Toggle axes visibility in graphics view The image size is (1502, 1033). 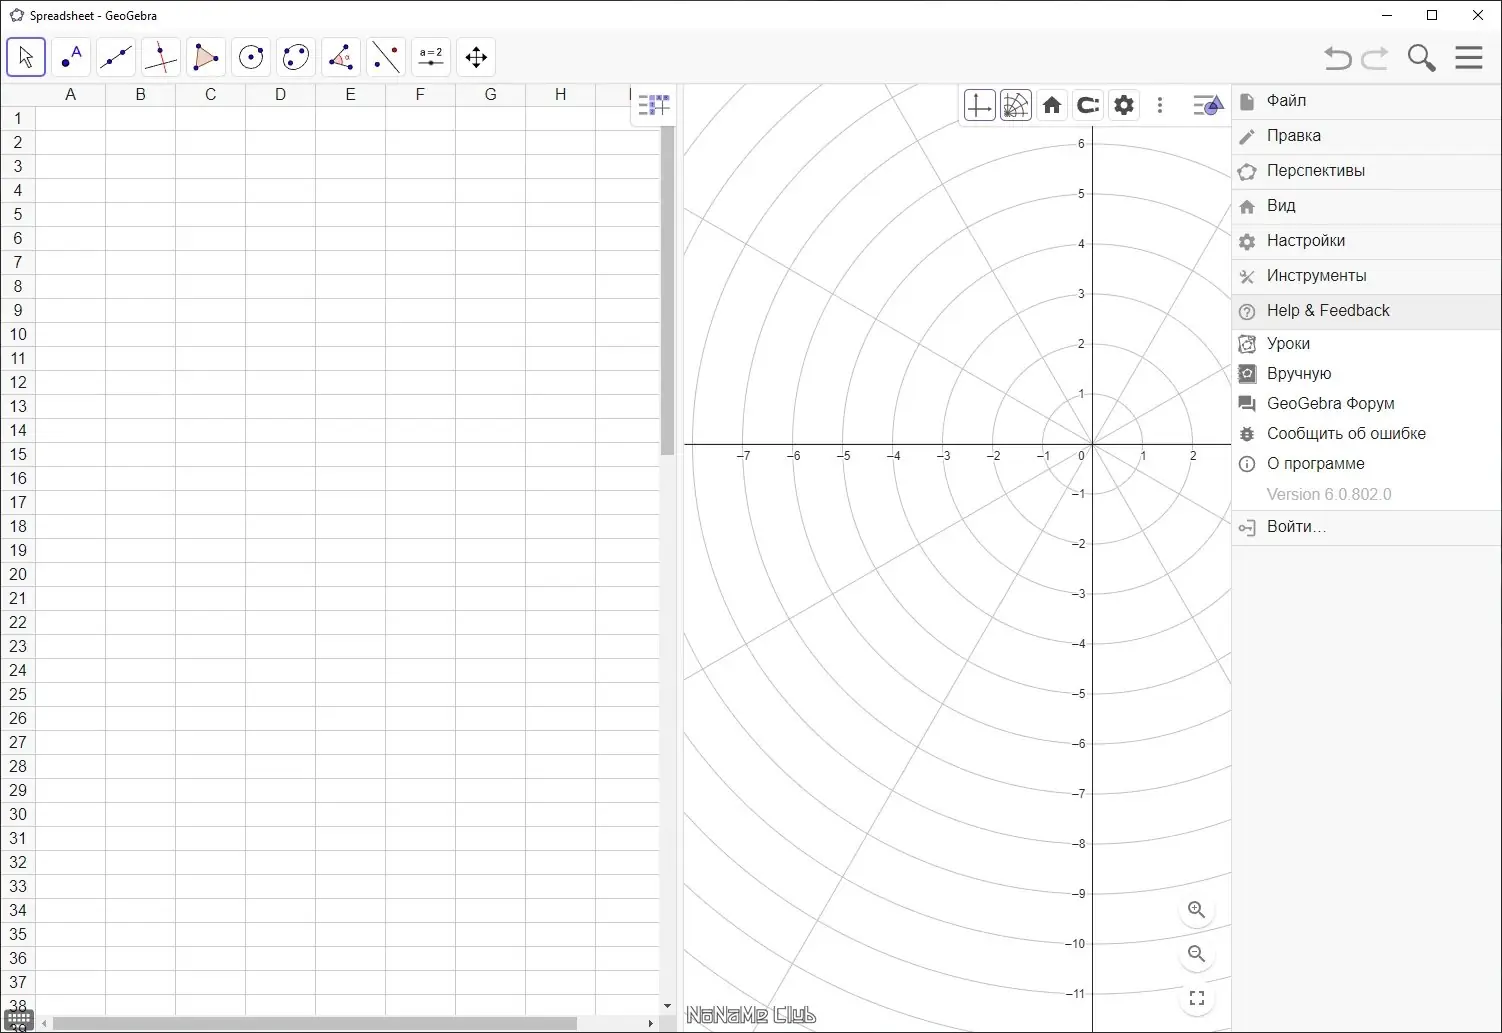(979, 105)
